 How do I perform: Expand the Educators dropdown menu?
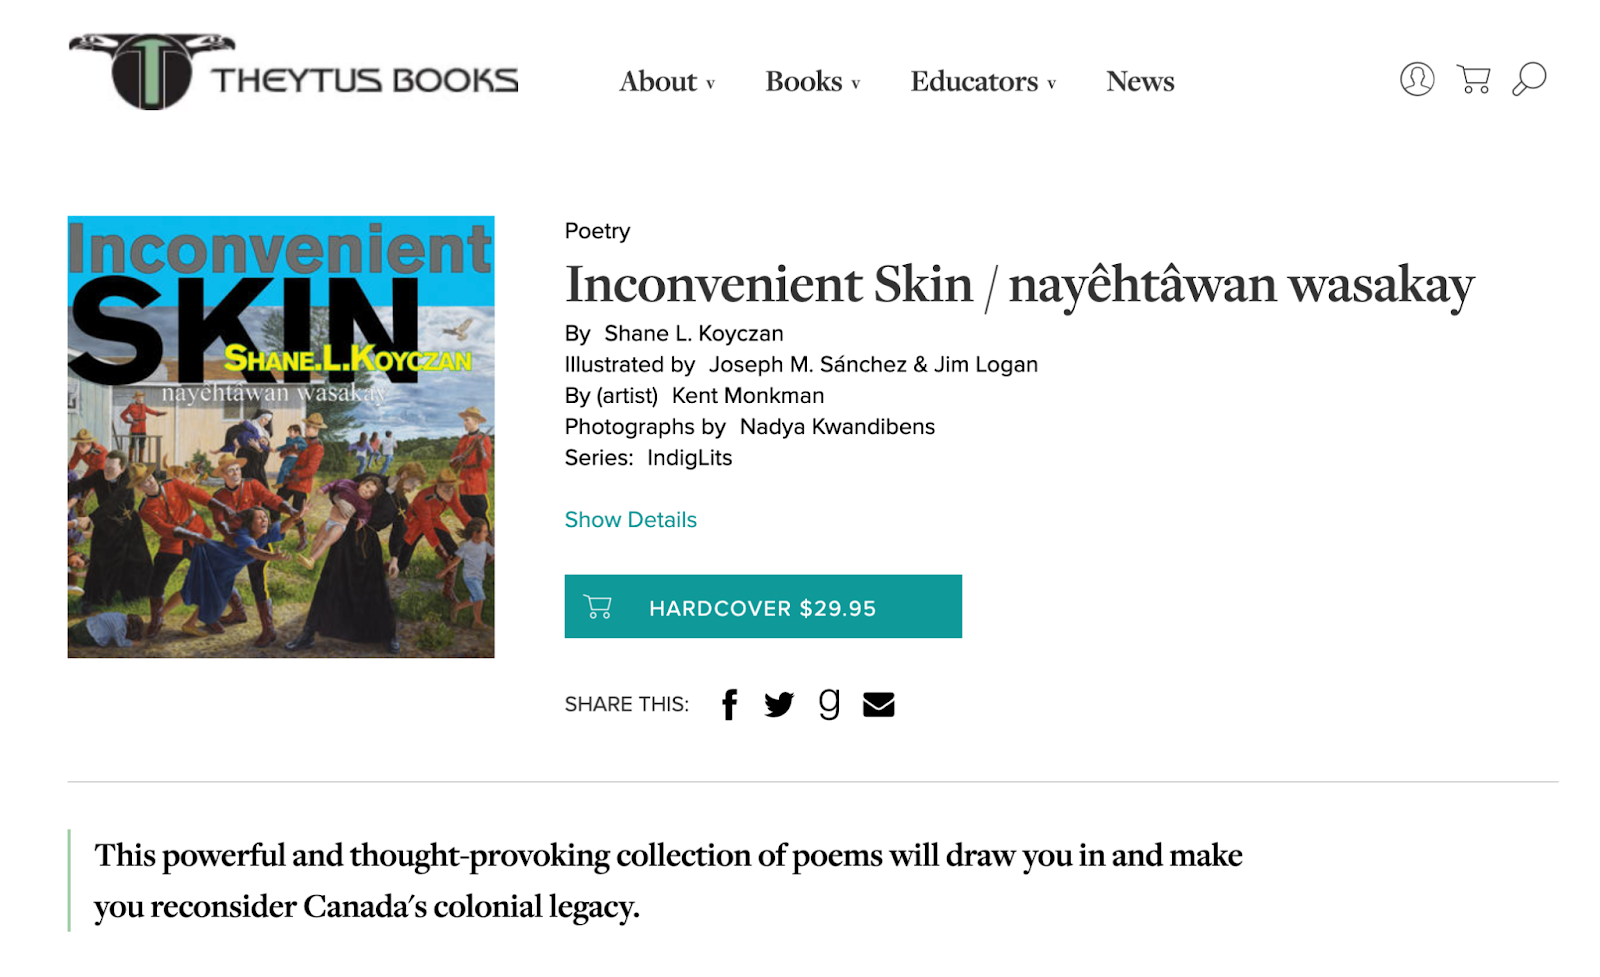tap(982, 82)
